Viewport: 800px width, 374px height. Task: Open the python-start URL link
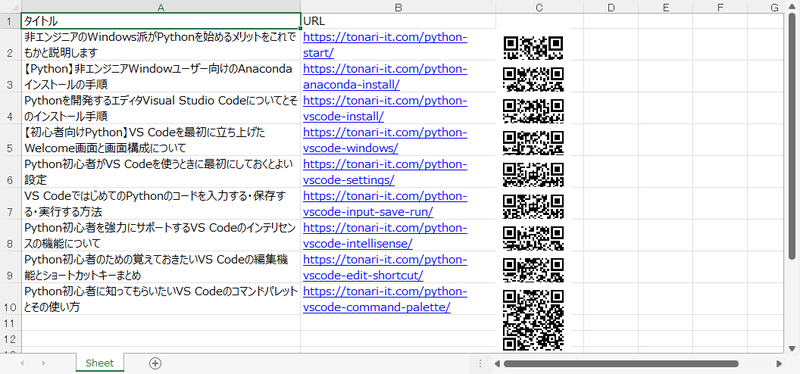[x=385, y=45]
